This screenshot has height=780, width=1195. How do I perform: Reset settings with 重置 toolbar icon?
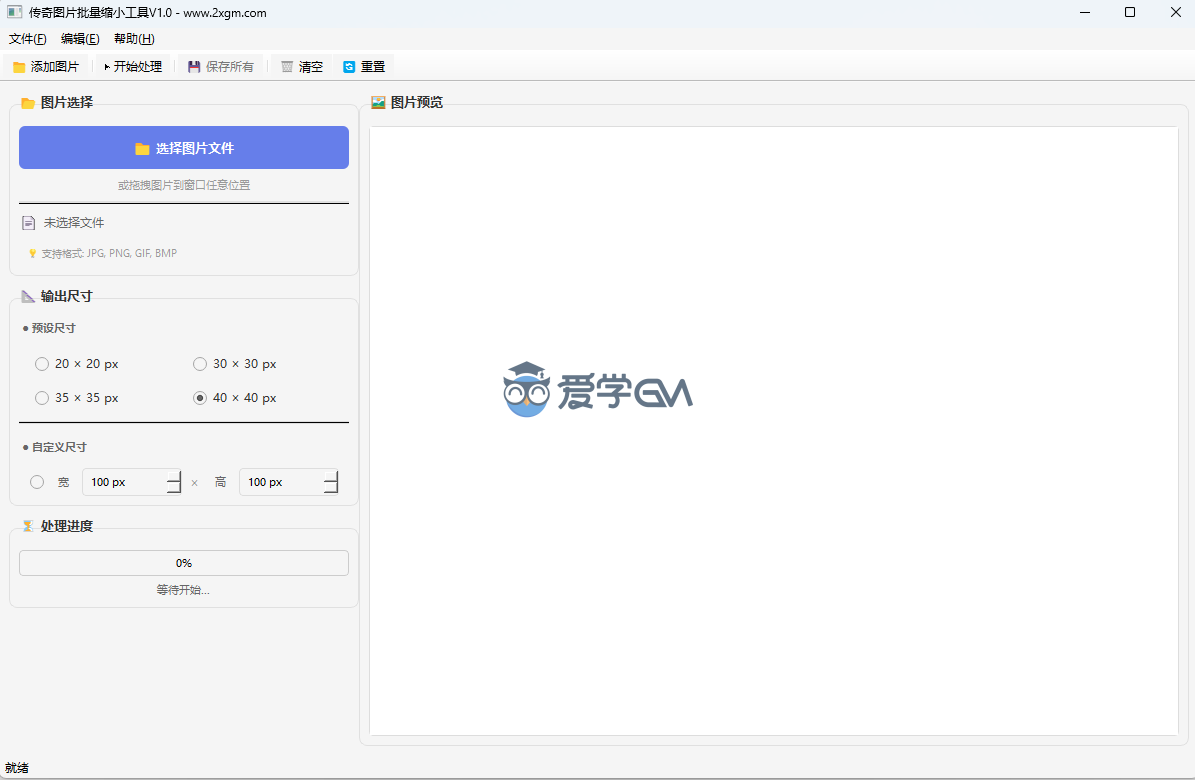click(349, 67)
